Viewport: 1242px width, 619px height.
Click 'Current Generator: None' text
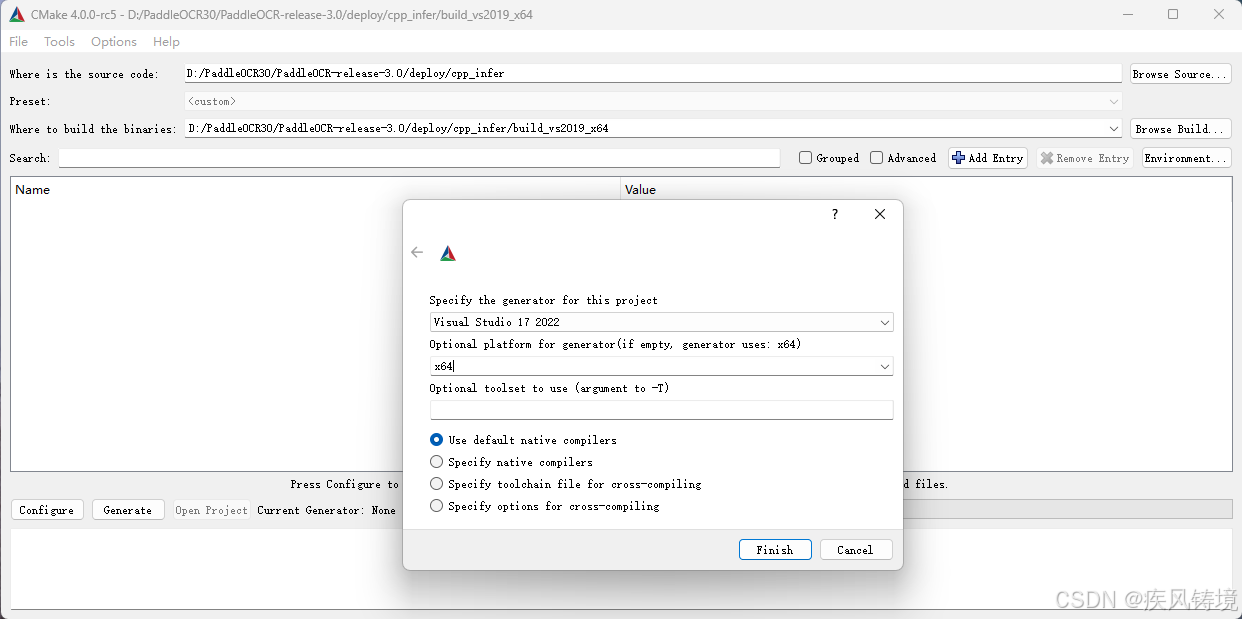327,510
